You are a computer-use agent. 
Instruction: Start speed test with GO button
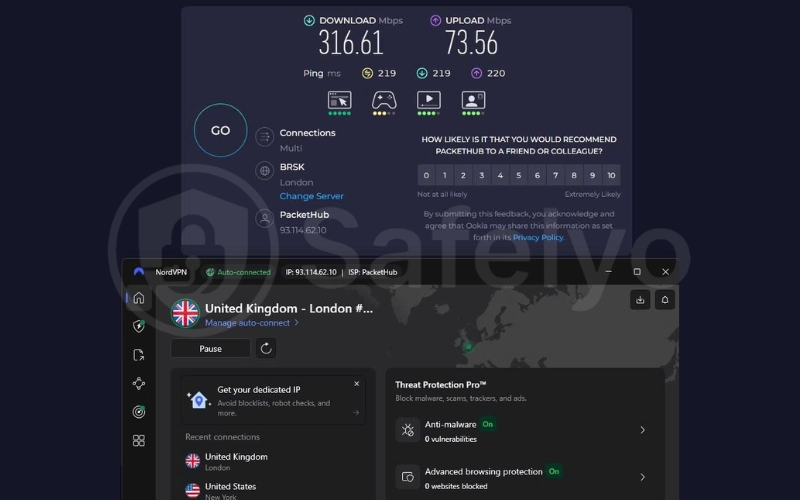coord(220,130)
